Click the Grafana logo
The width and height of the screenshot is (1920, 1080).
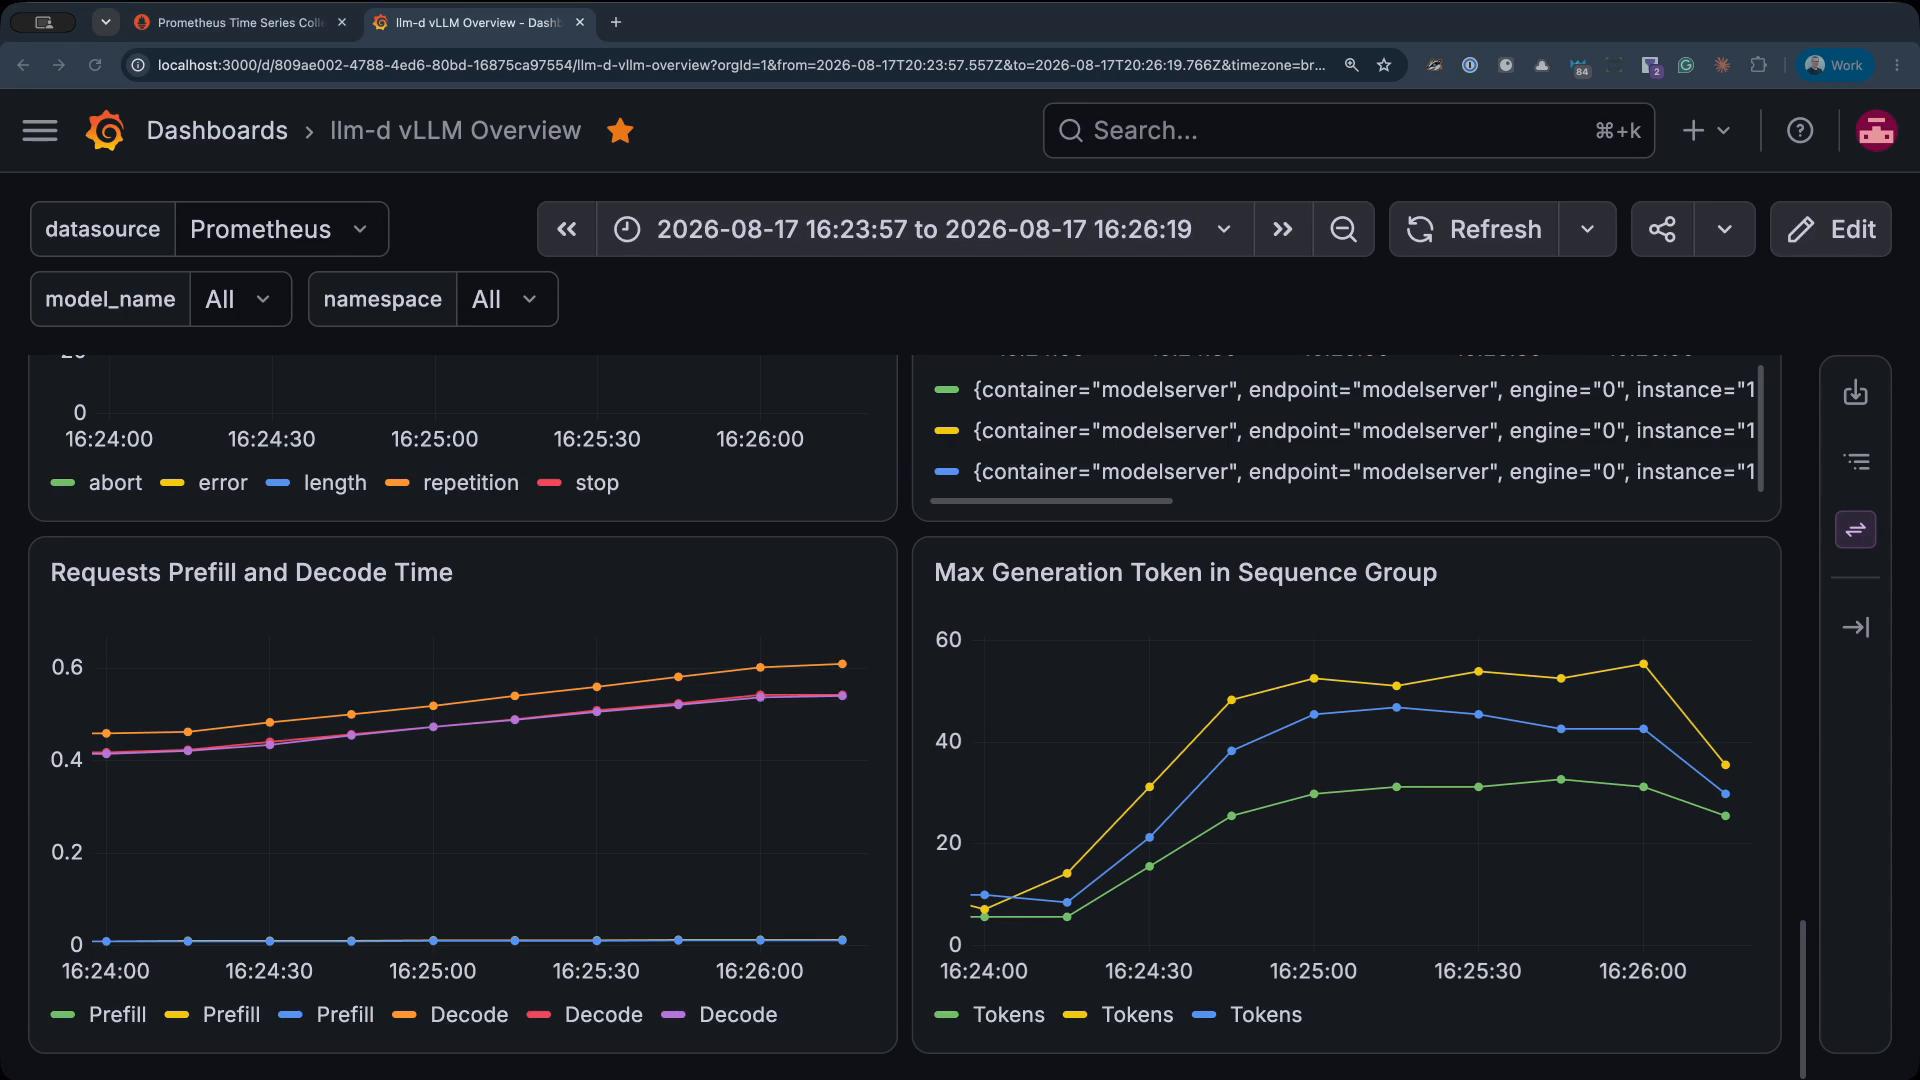(x=105, y=131)
